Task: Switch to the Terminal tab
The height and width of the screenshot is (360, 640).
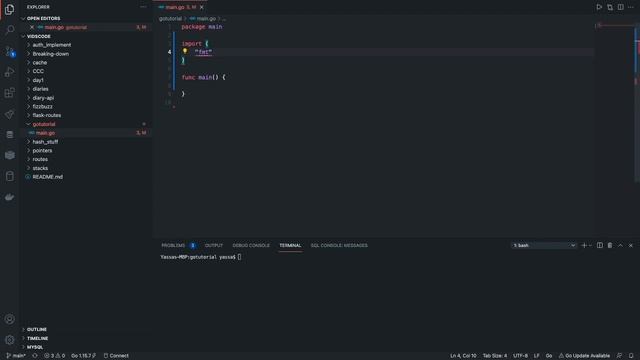Action: pyautogui.click(x=290, y=245)
